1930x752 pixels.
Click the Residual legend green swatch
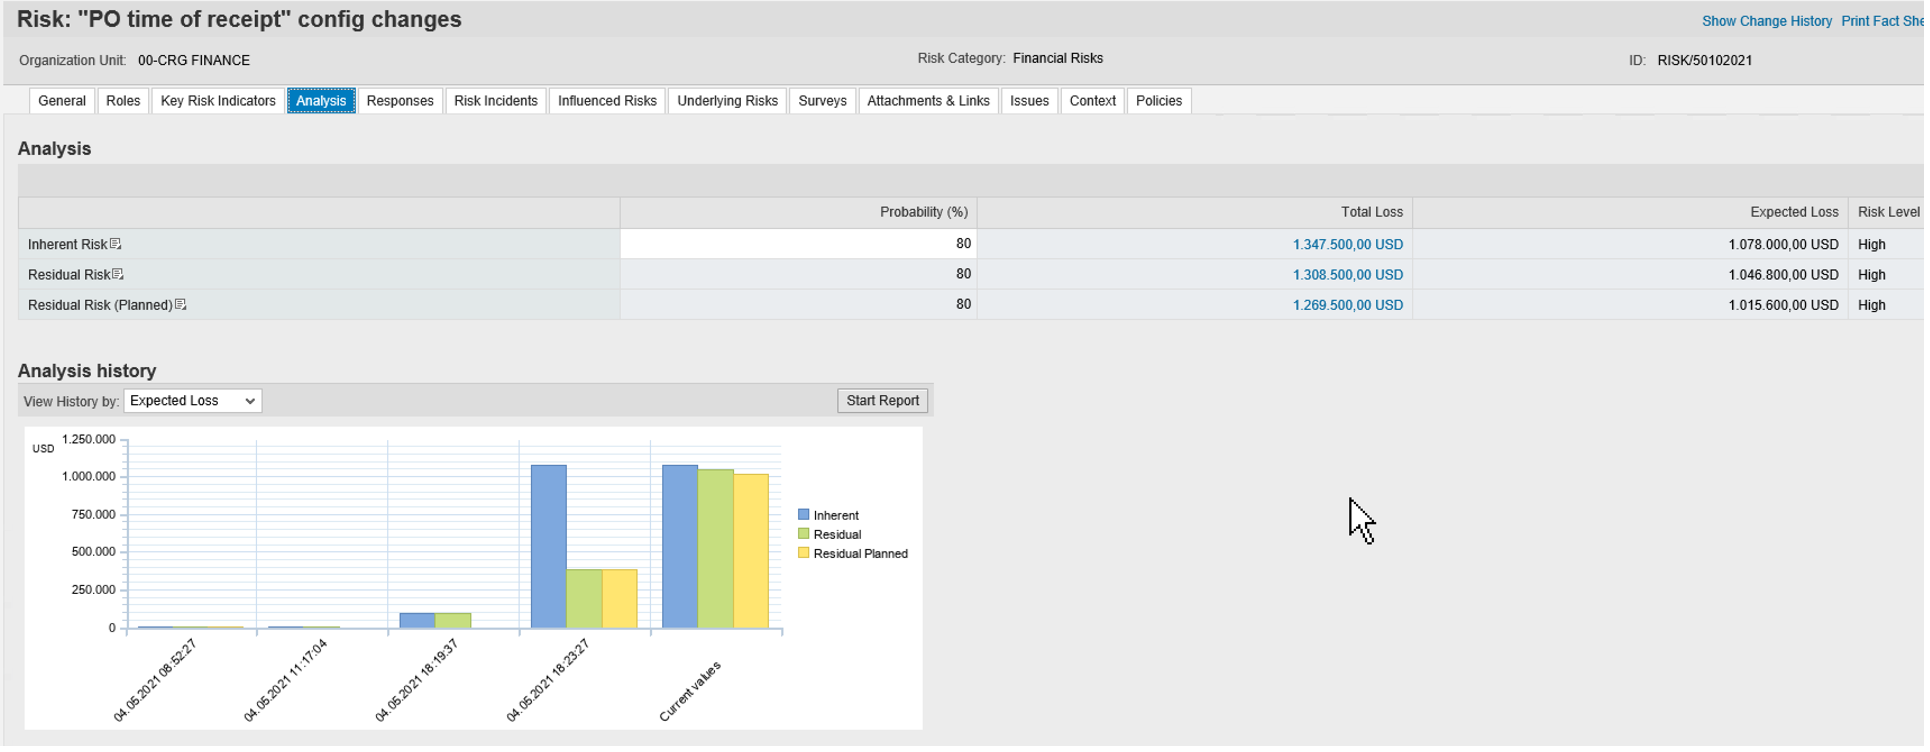click(x=803, y=535)
